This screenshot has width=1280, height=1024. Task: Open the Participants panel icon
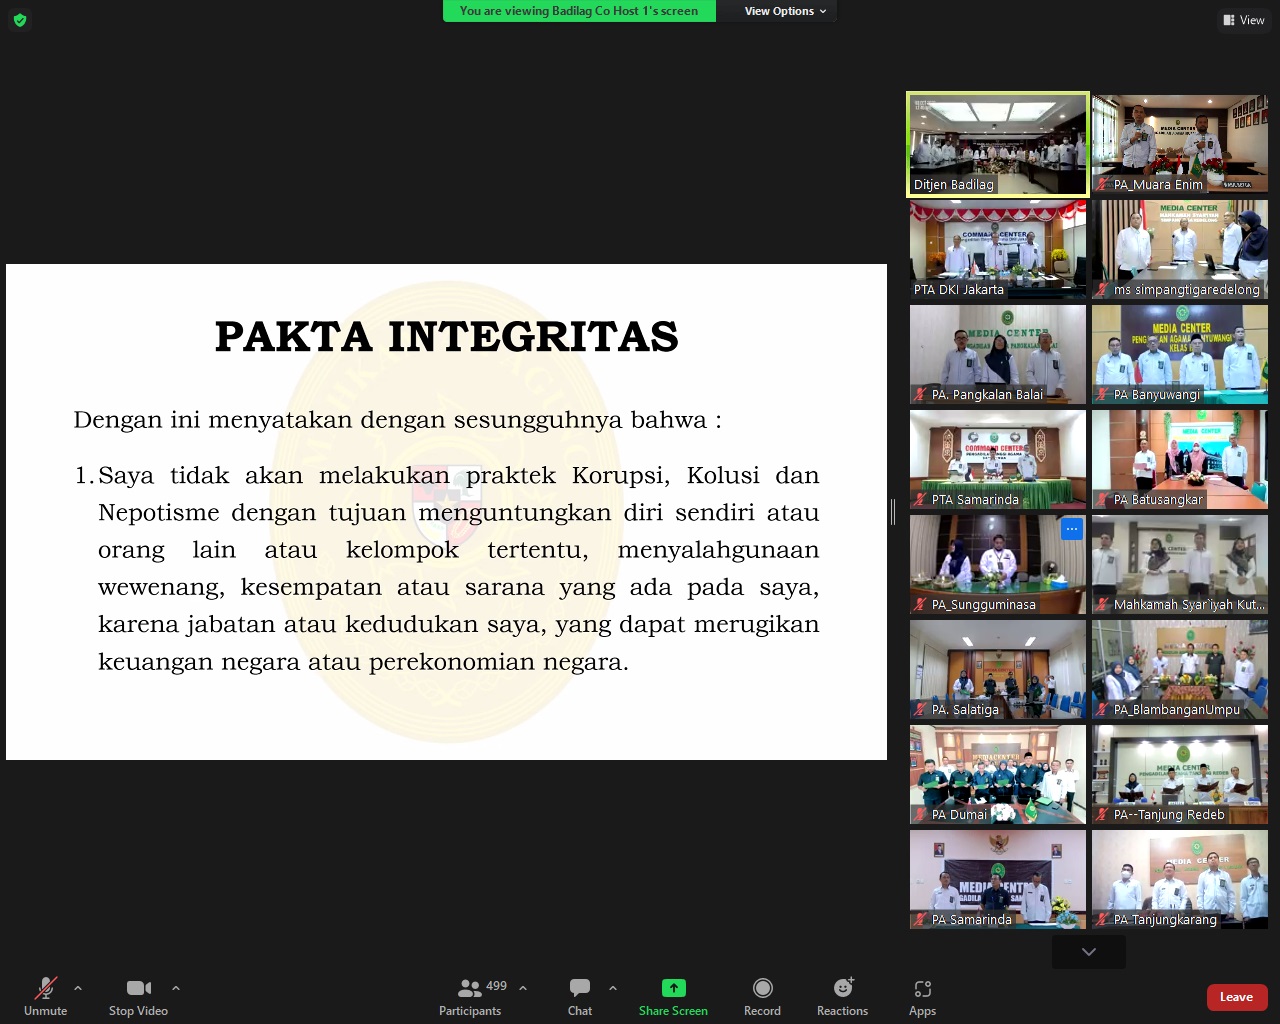[x=469, y=989]
